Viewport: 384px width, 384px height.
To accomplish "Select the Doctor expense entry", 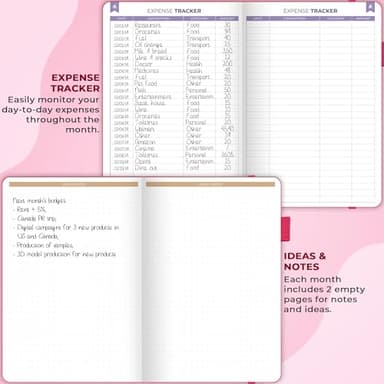I will tap(143, 64).
